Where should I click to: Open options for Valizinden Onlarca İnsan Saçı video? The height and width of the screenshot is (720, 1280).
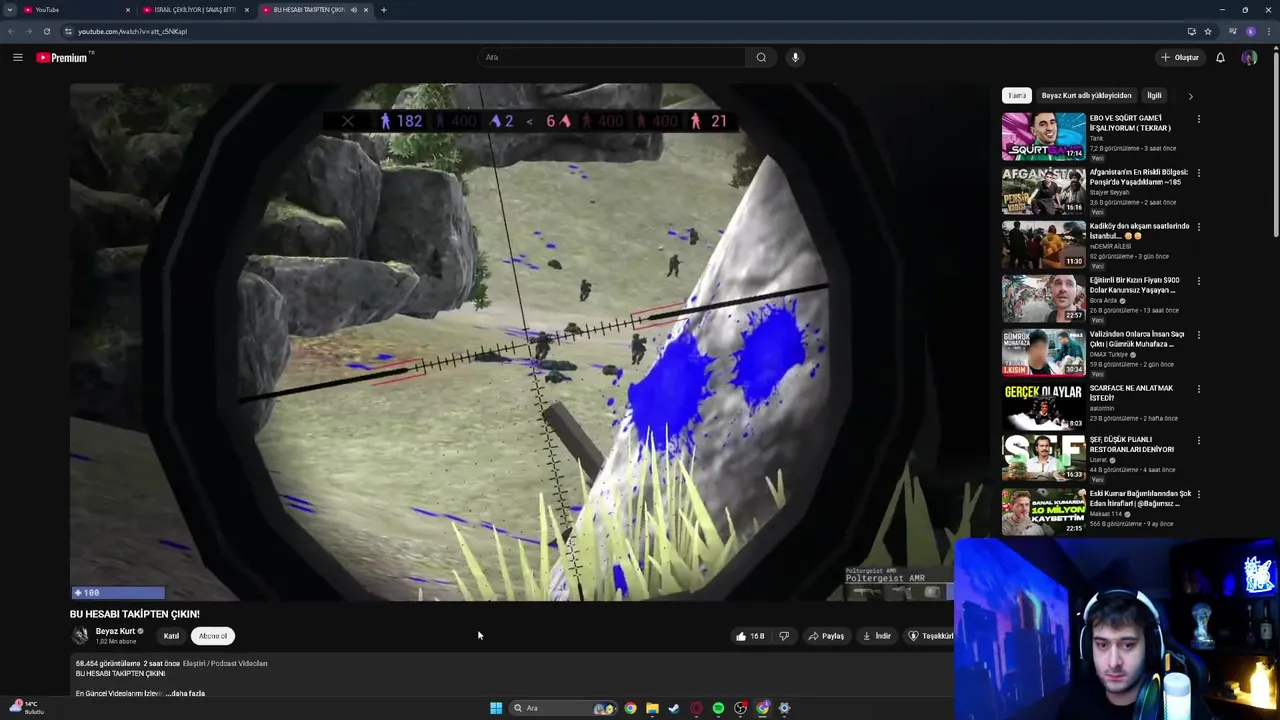pos(1198,335)
